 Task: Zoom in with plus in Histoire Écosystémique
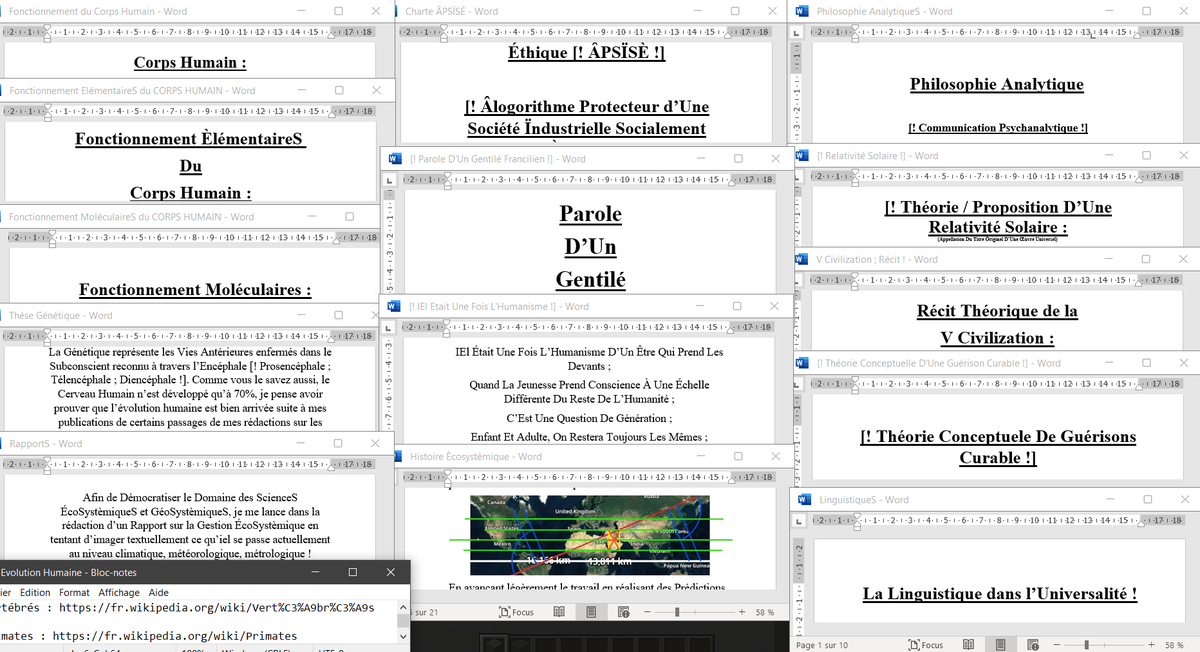point(742,612)
